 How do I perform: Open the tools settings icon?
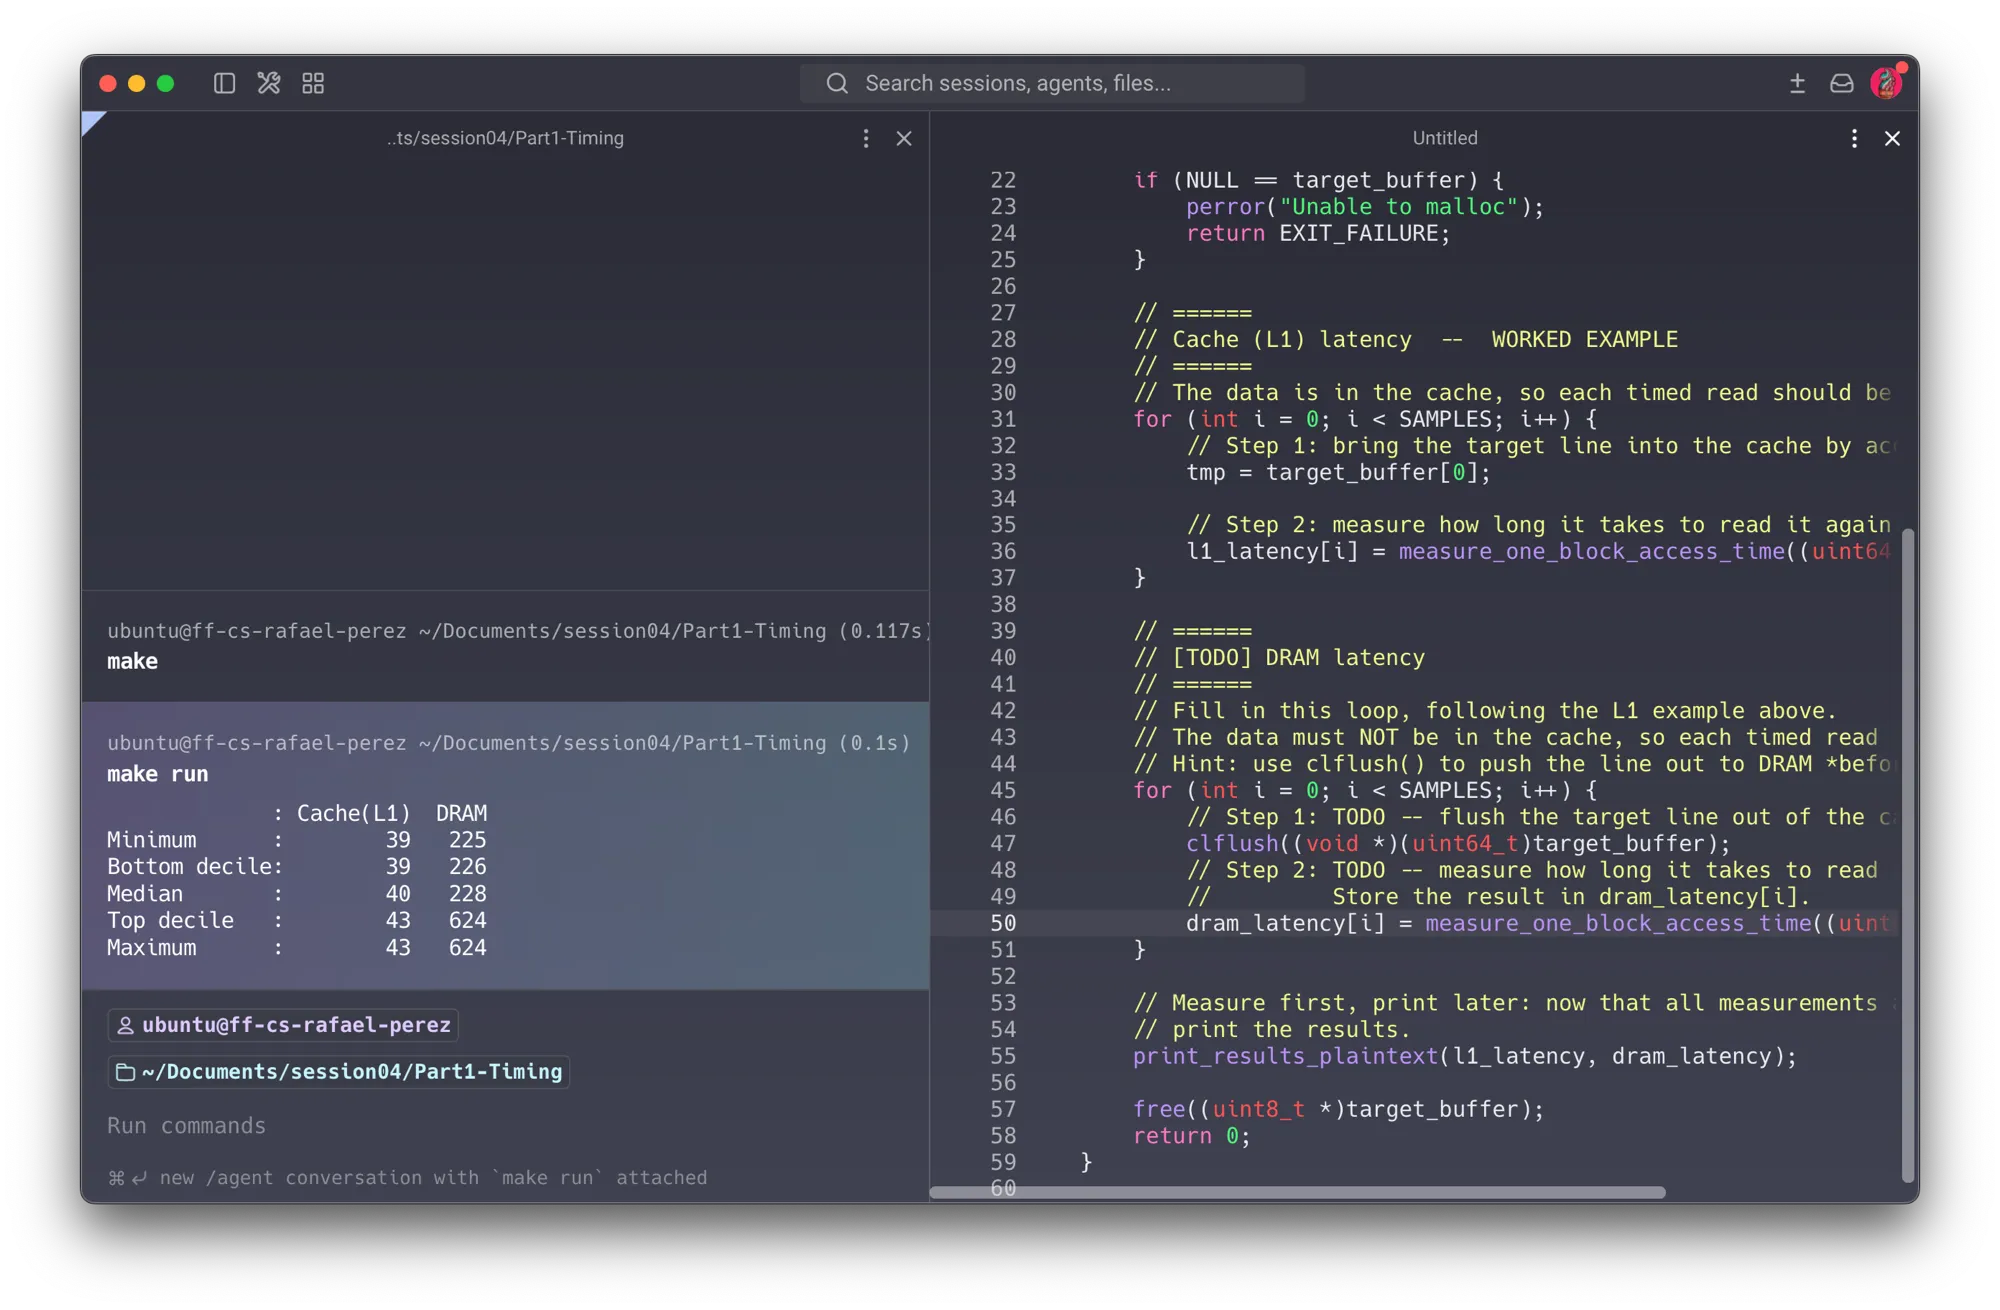pos(268,83)
